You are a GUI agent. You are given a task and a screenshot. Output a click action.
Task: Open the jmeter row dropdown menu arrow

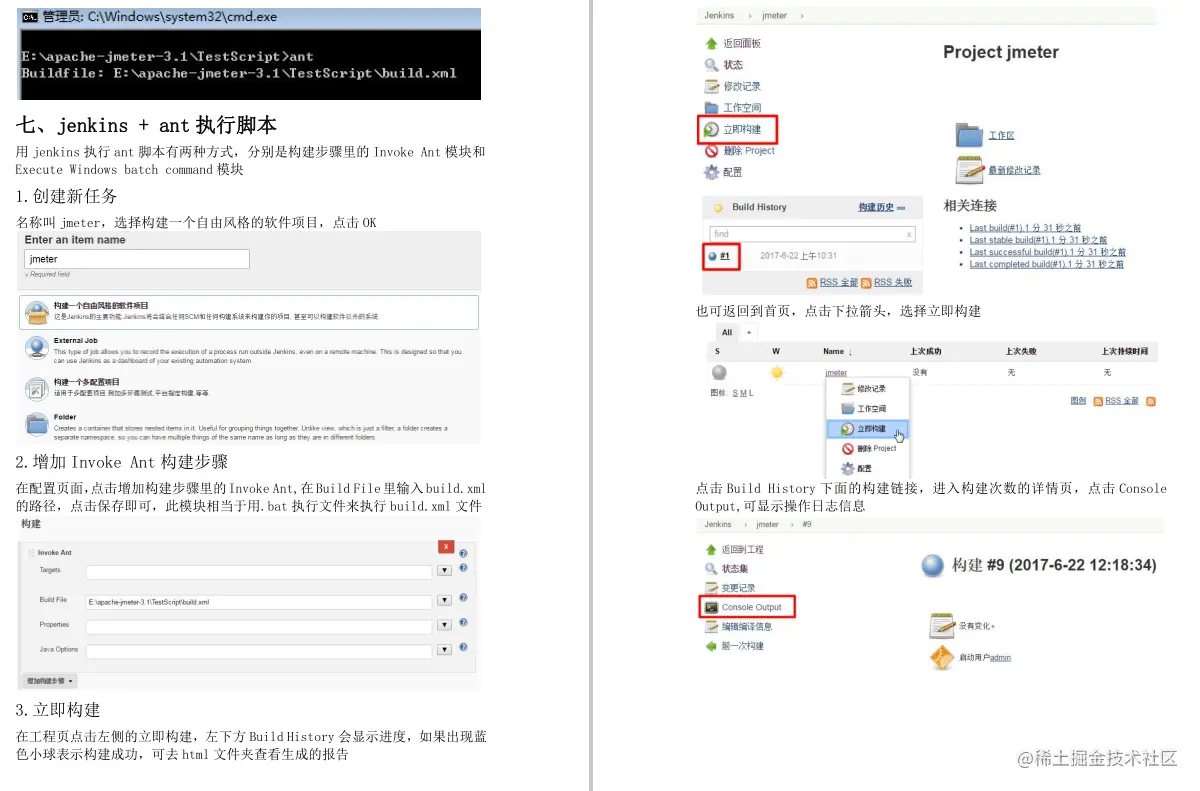pos(851,372)
